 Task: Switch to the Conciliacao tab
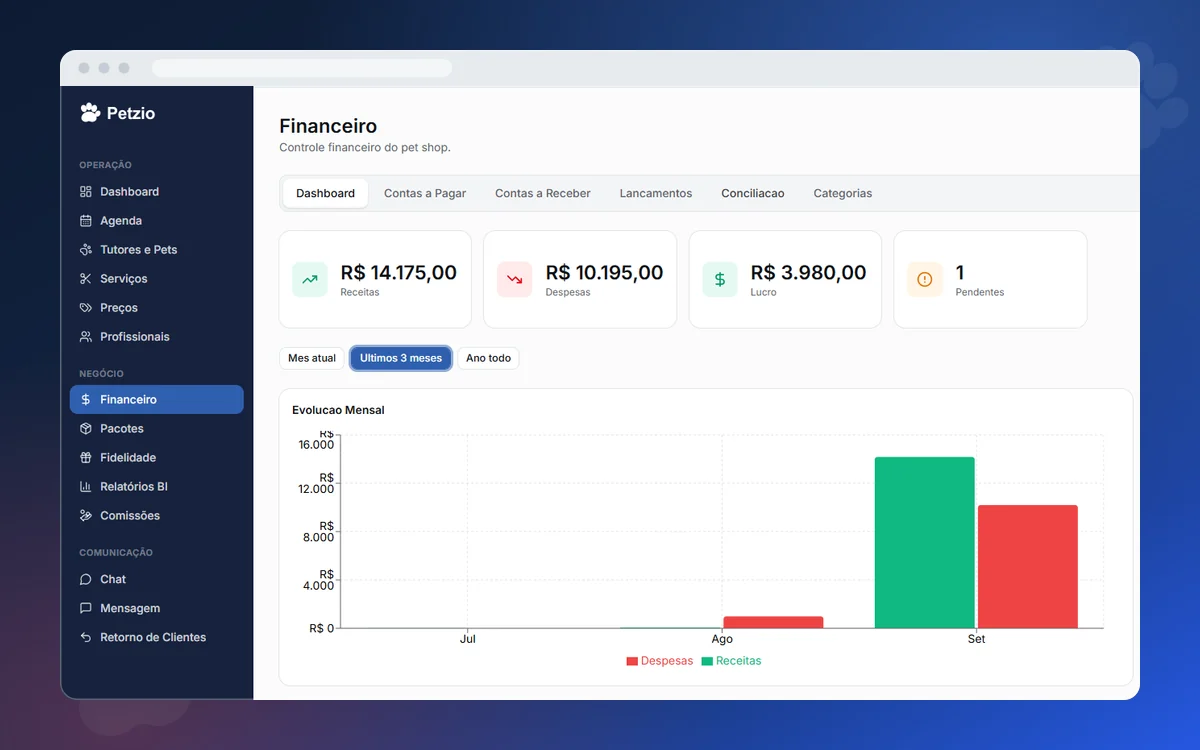(753, 194)
